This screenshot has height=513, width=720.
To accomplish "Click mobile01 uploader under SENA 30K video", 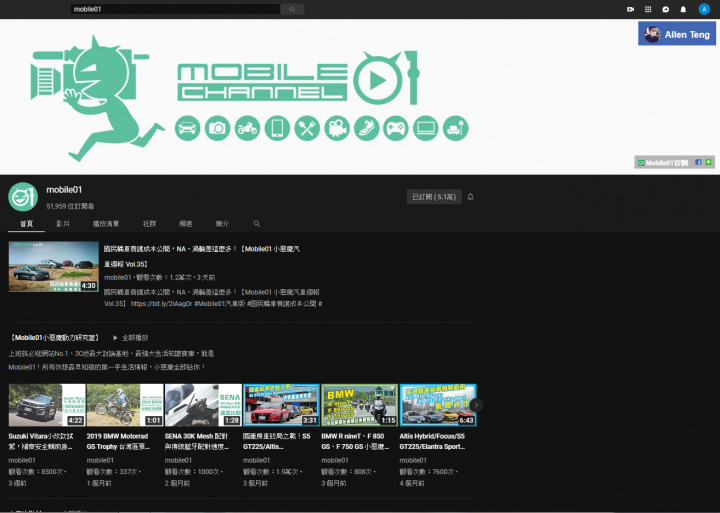I will click(x=178, y=460).
